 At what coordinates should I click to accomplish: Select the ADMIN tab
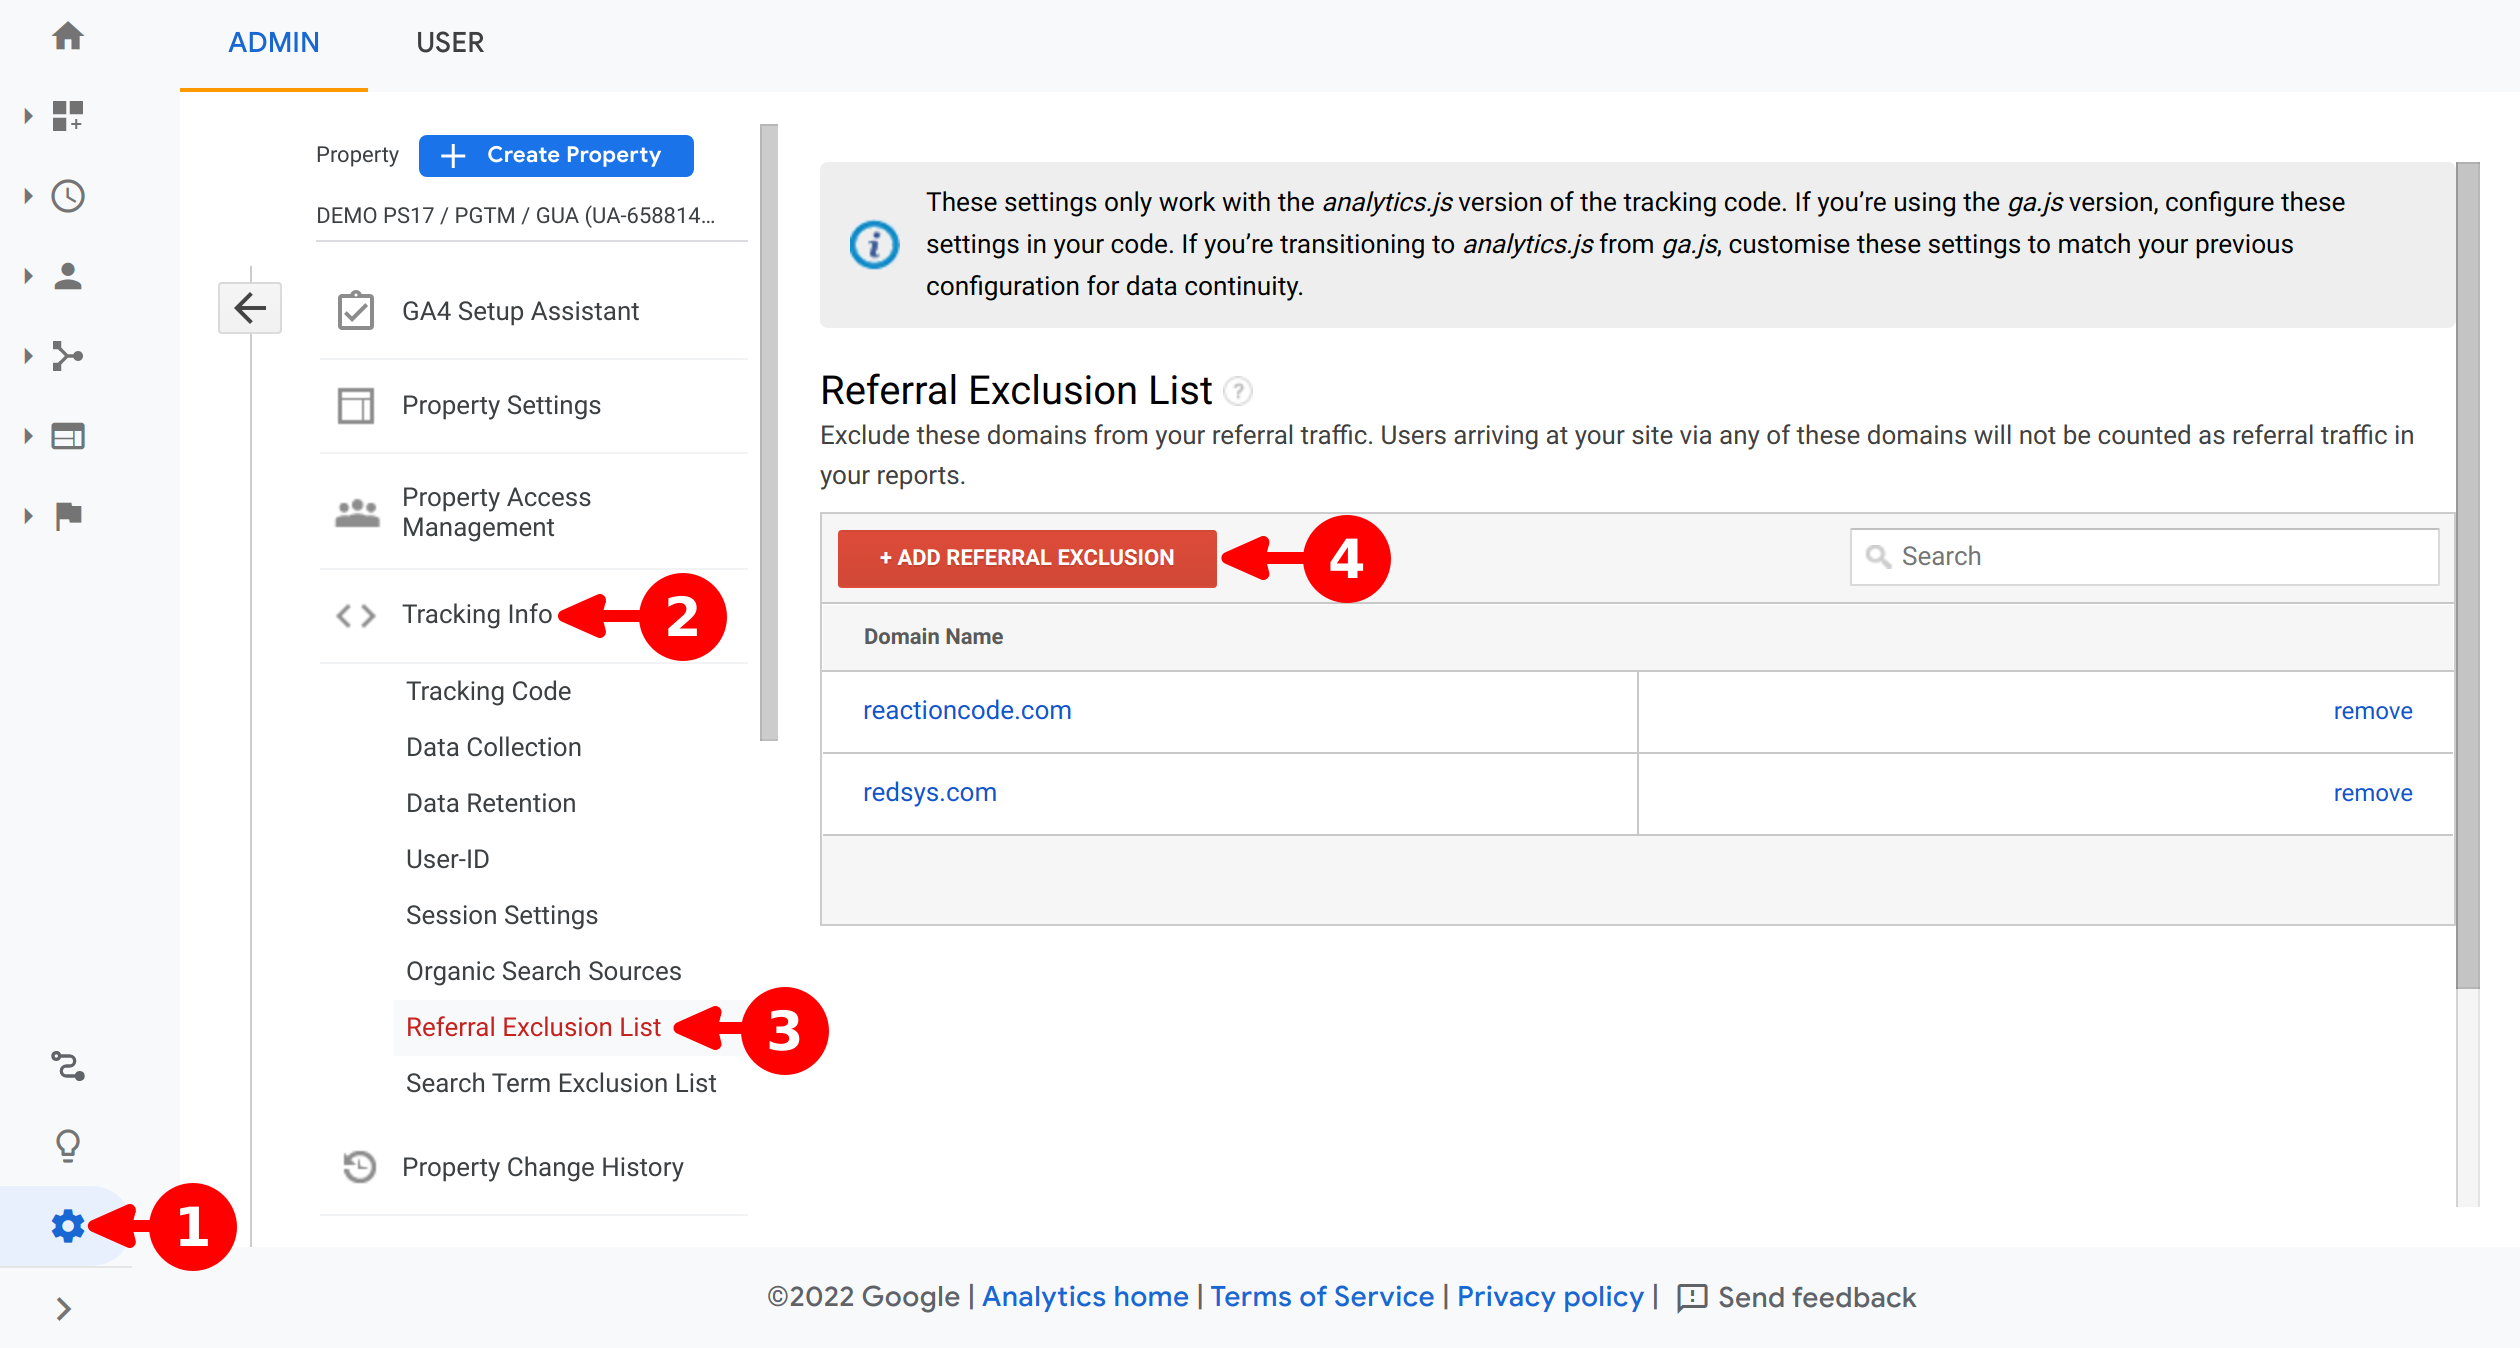pos(273,43)
